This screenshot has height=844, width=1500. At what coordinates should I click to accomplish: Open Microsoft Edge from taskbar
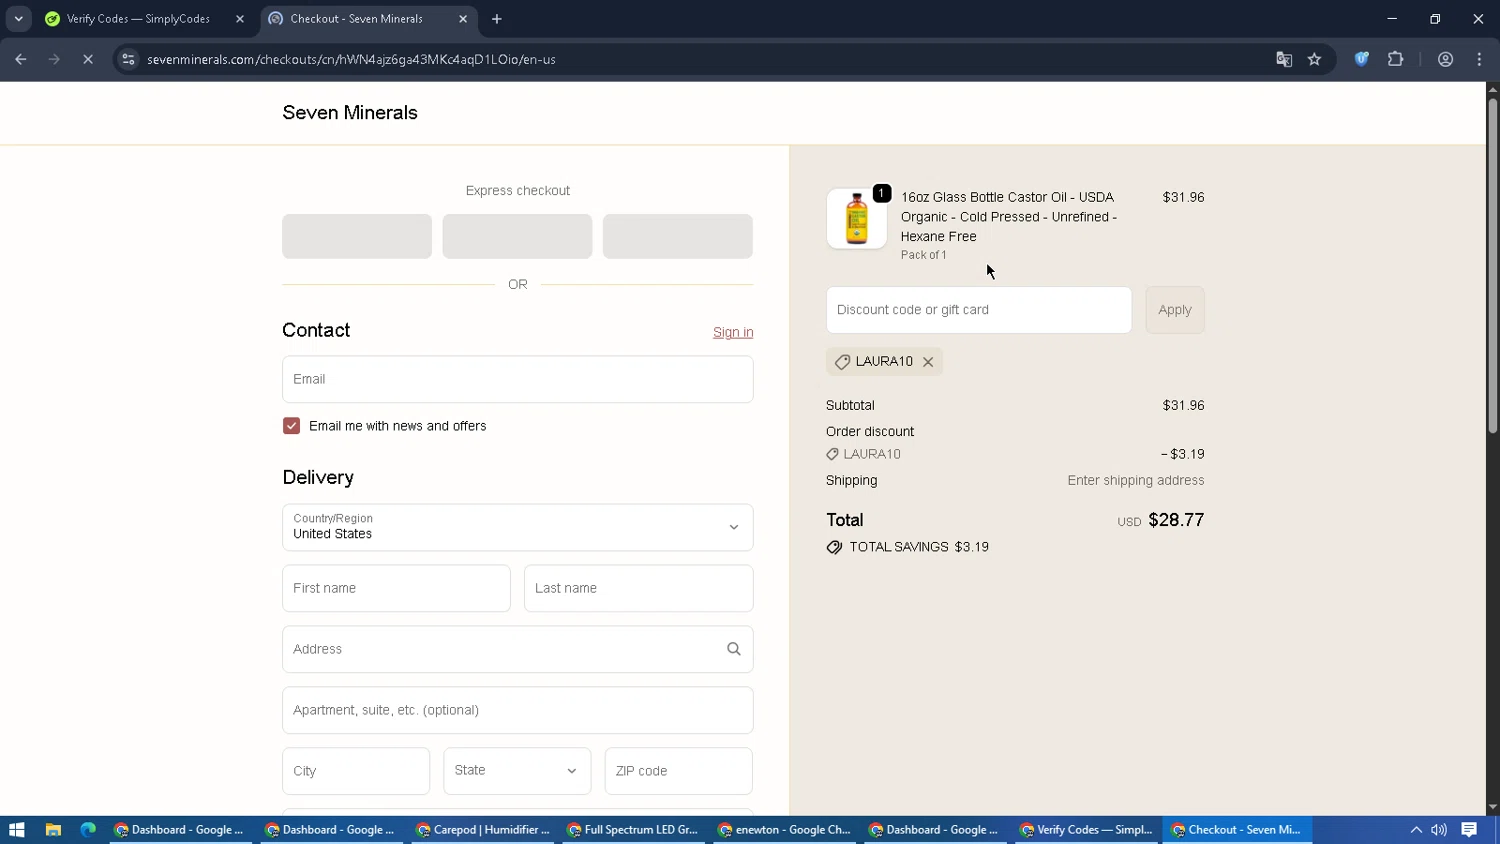point(88,830)
